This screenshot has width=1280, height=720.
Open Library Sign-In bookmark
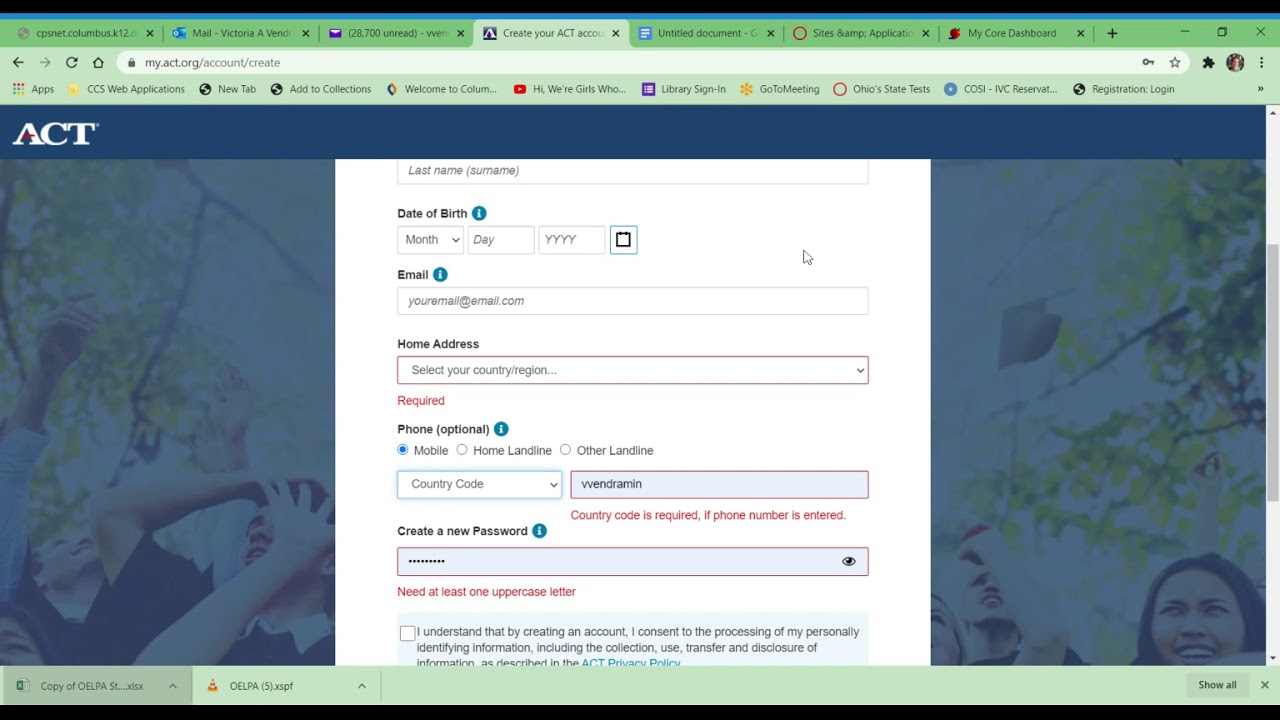684,89
